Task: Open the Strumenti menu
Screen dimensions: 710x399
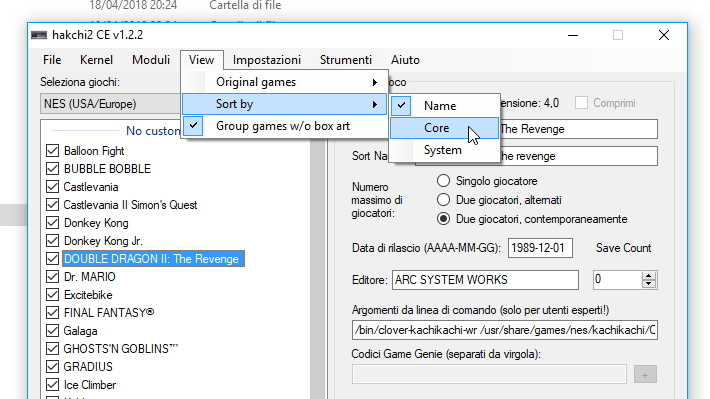Action: (345, 60)
